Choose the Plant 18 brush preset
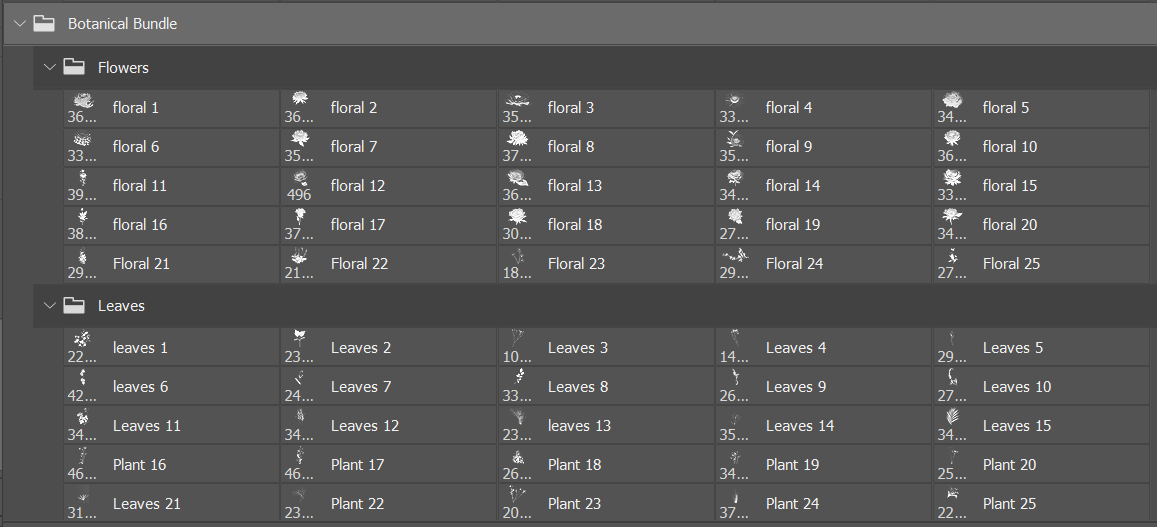This screenshot has height=527, width=1157. point(574,465)
